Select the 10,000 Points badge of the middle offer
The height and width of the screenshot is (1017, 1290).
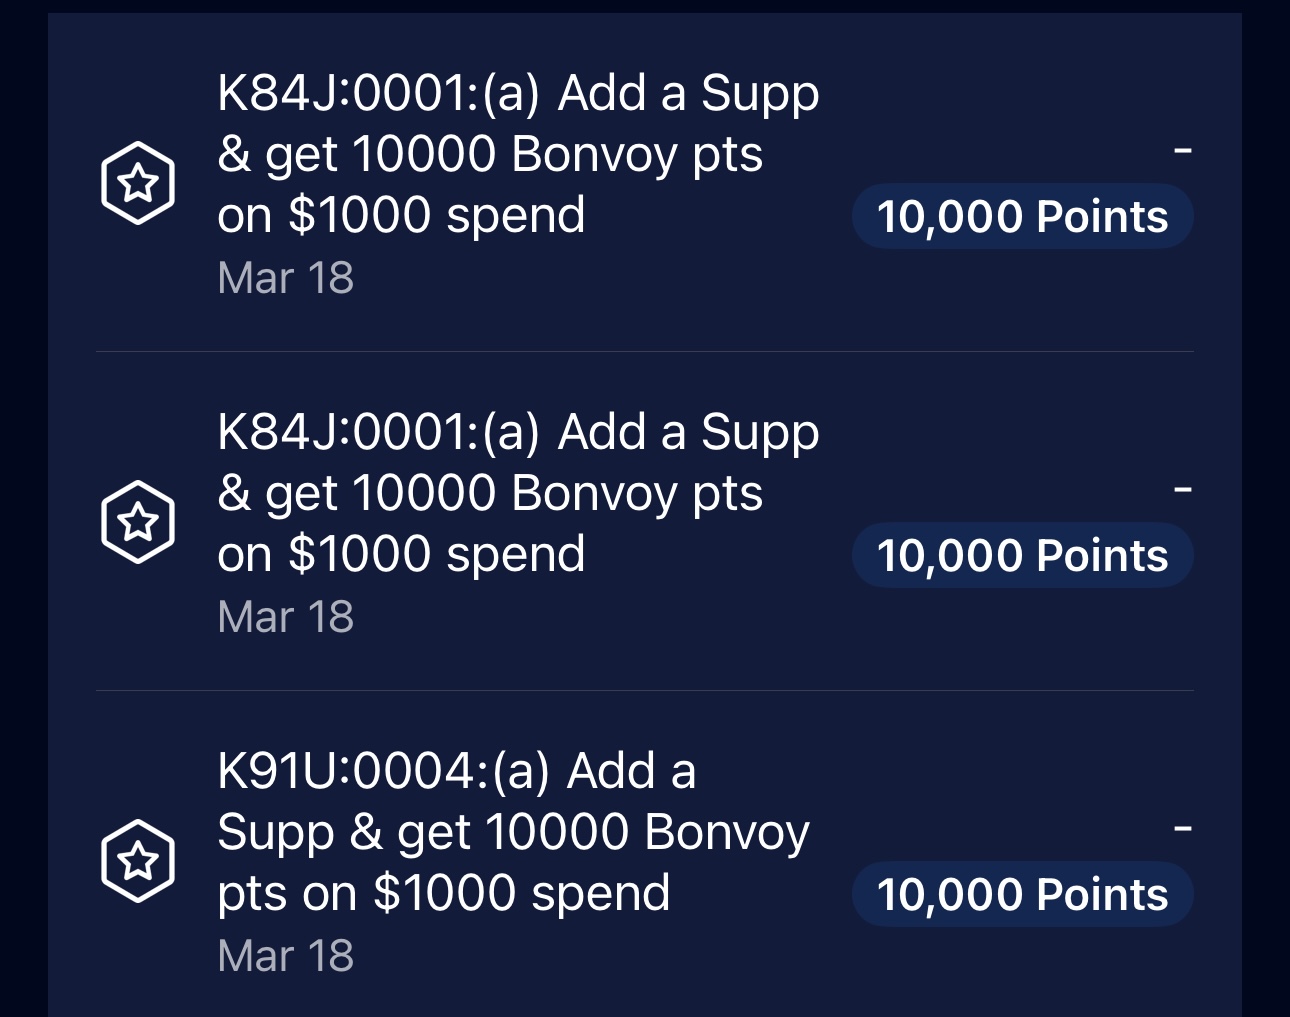[x=1022, y=555]
